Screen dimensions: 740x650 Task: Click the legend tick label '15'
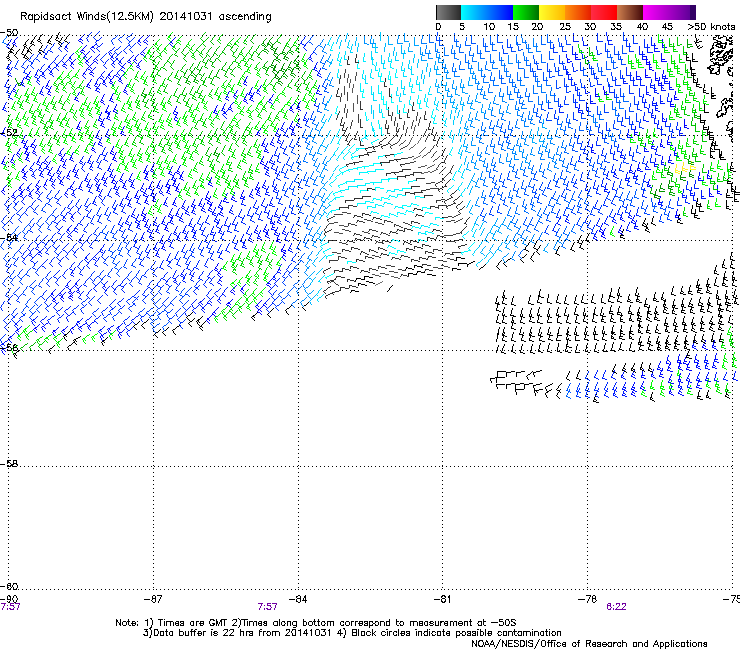pos(513,27)
